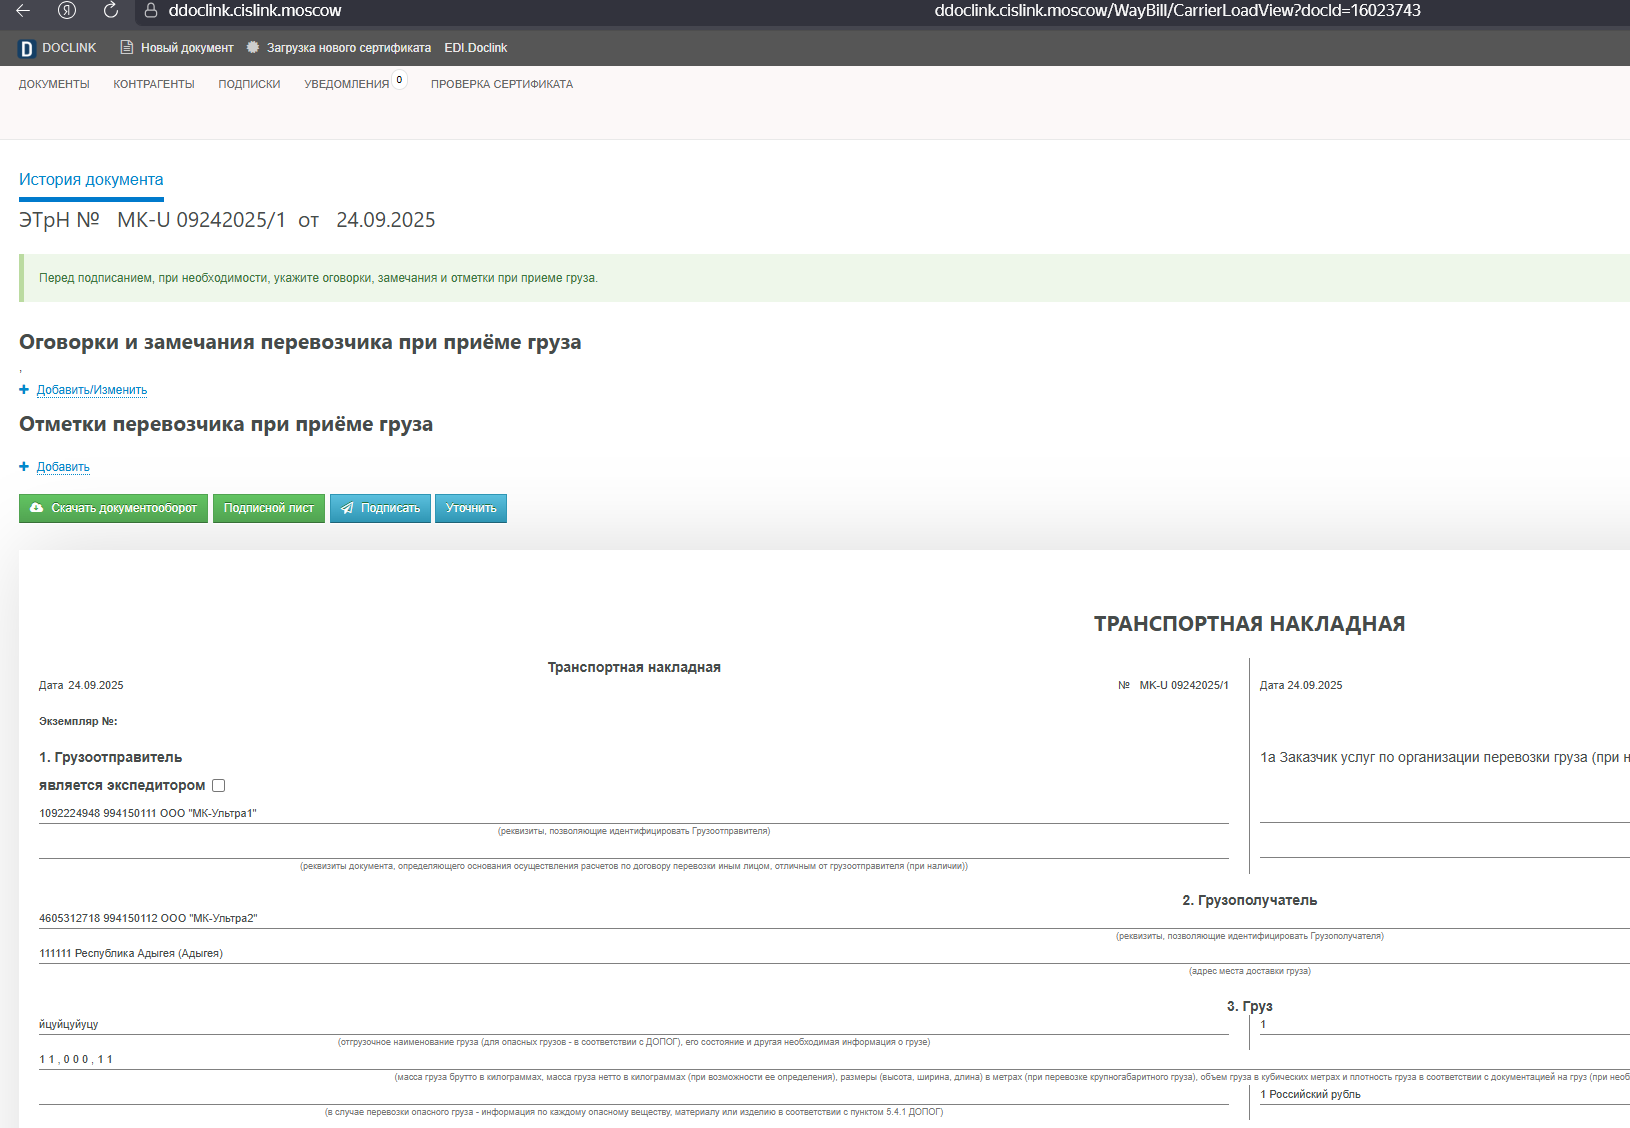Click the browser back arrow
Screen dimensions: 1630x1128
(x=23, y=11)
